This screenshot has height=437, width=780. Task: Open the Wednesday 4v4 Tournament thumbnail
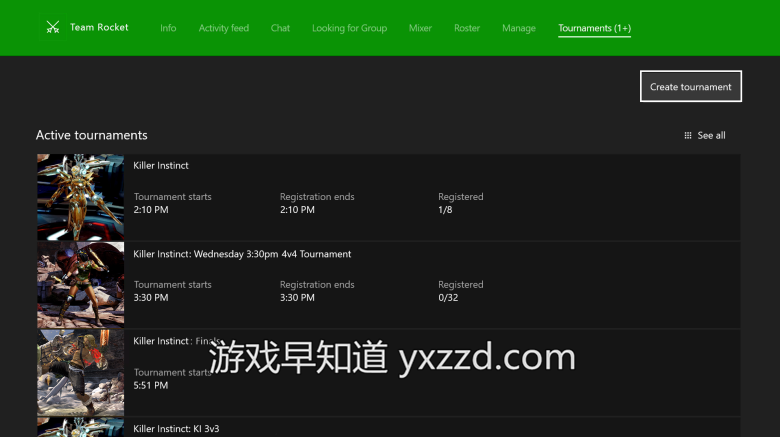(81, 285)
